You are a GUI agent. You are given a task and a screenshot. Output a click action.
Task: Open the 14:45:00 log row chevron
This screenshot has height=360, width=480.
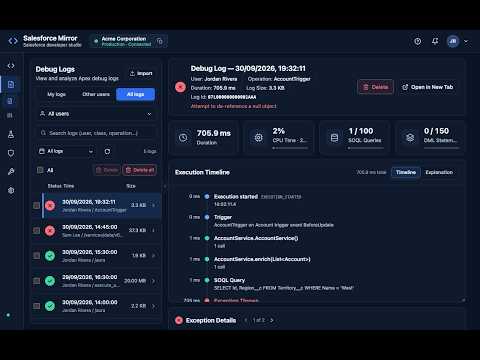(x=153, y=230)
